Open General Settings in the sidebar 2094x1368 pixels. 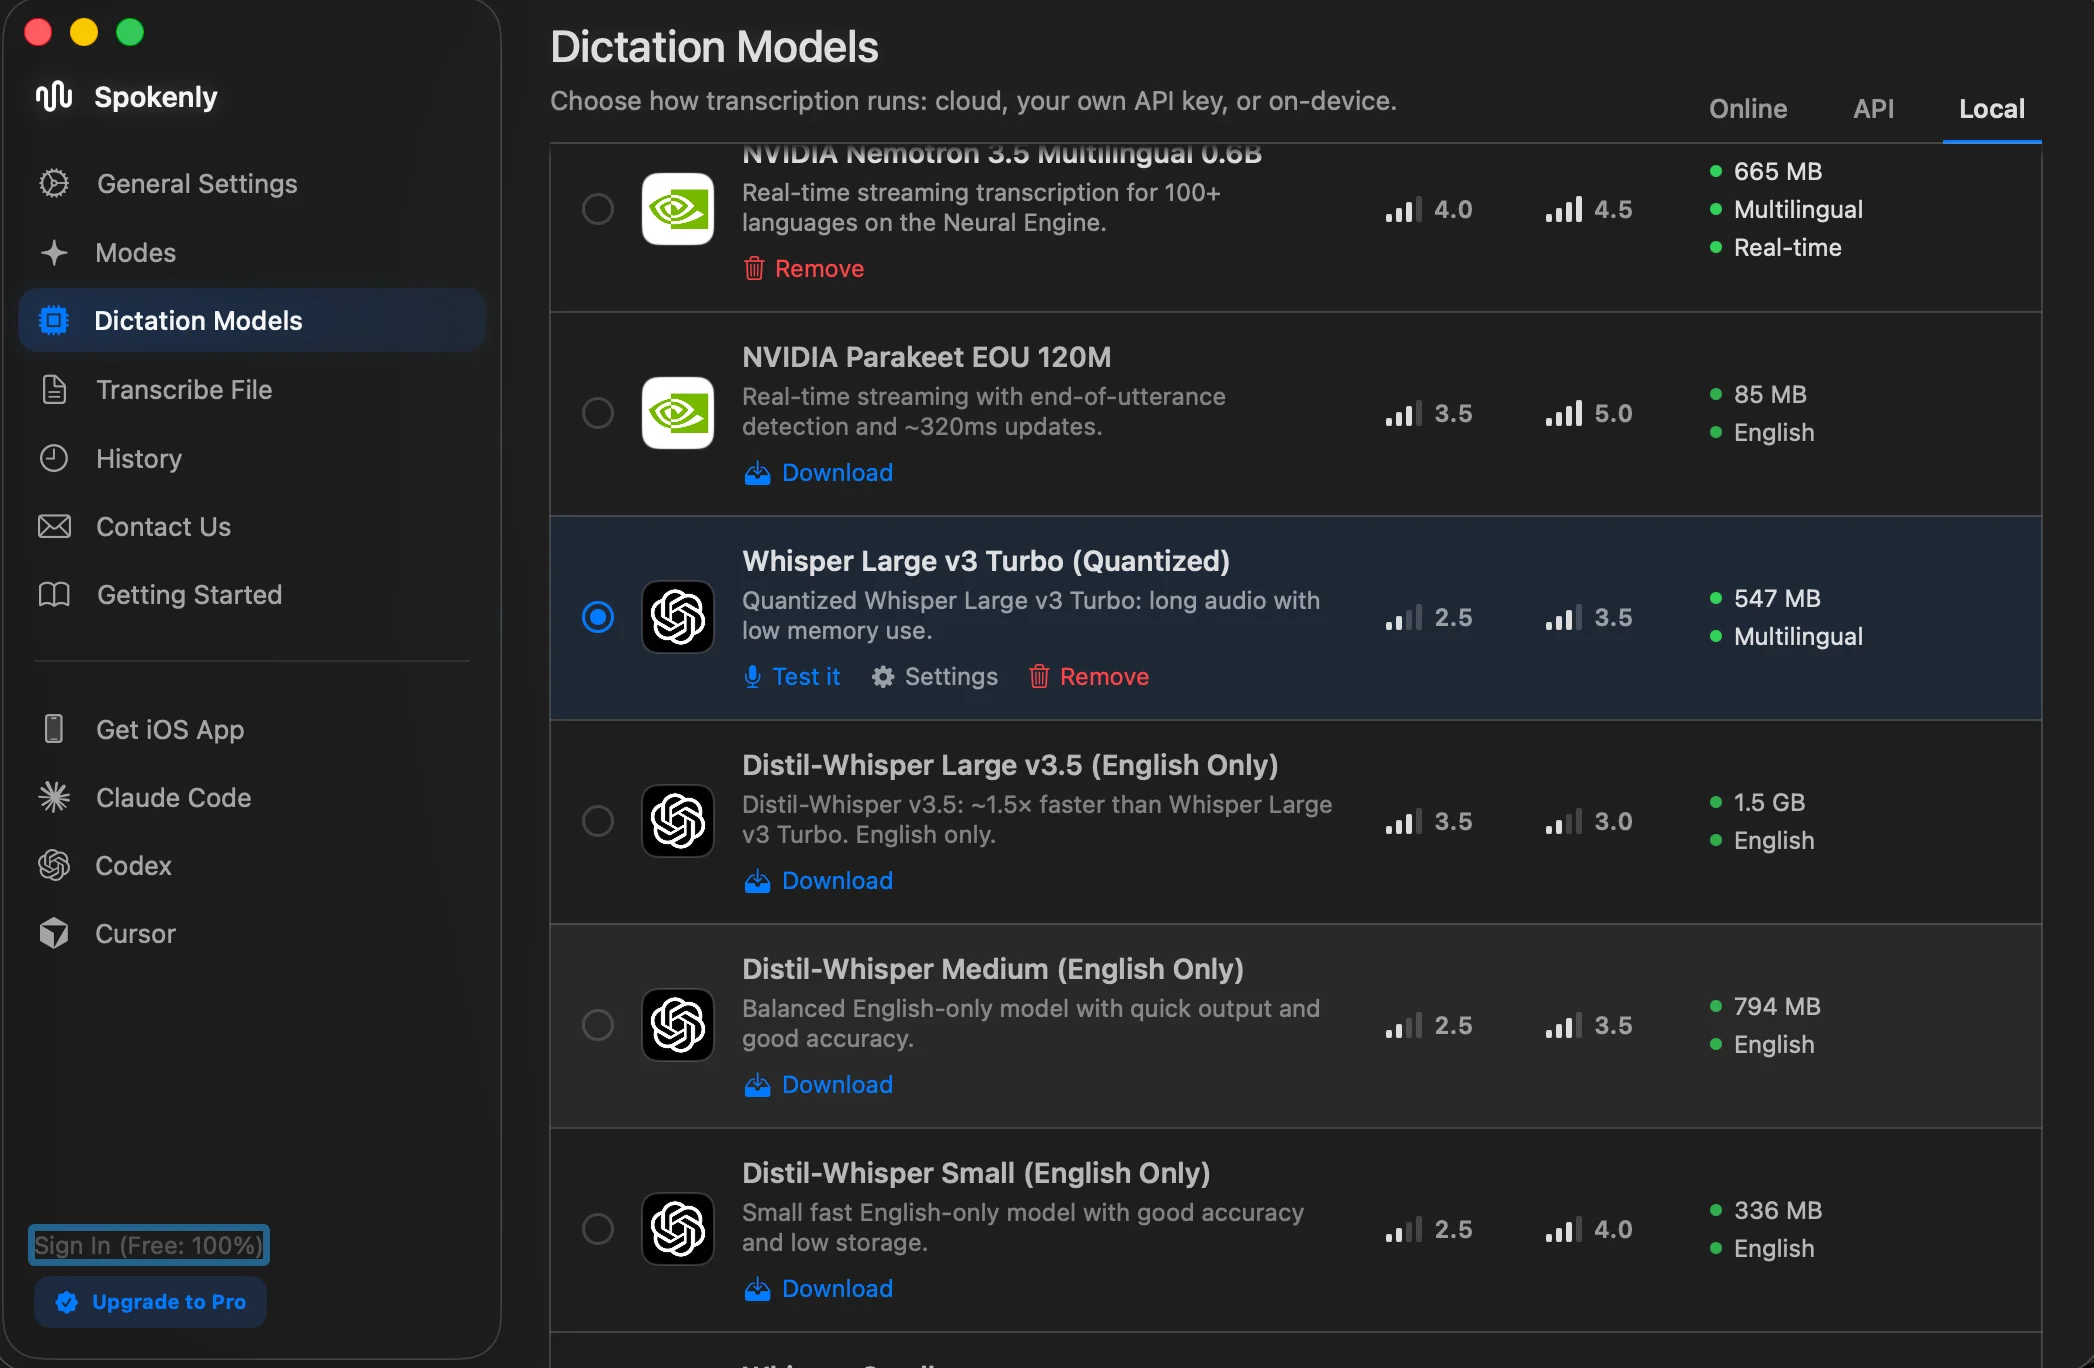click(252, 184)
